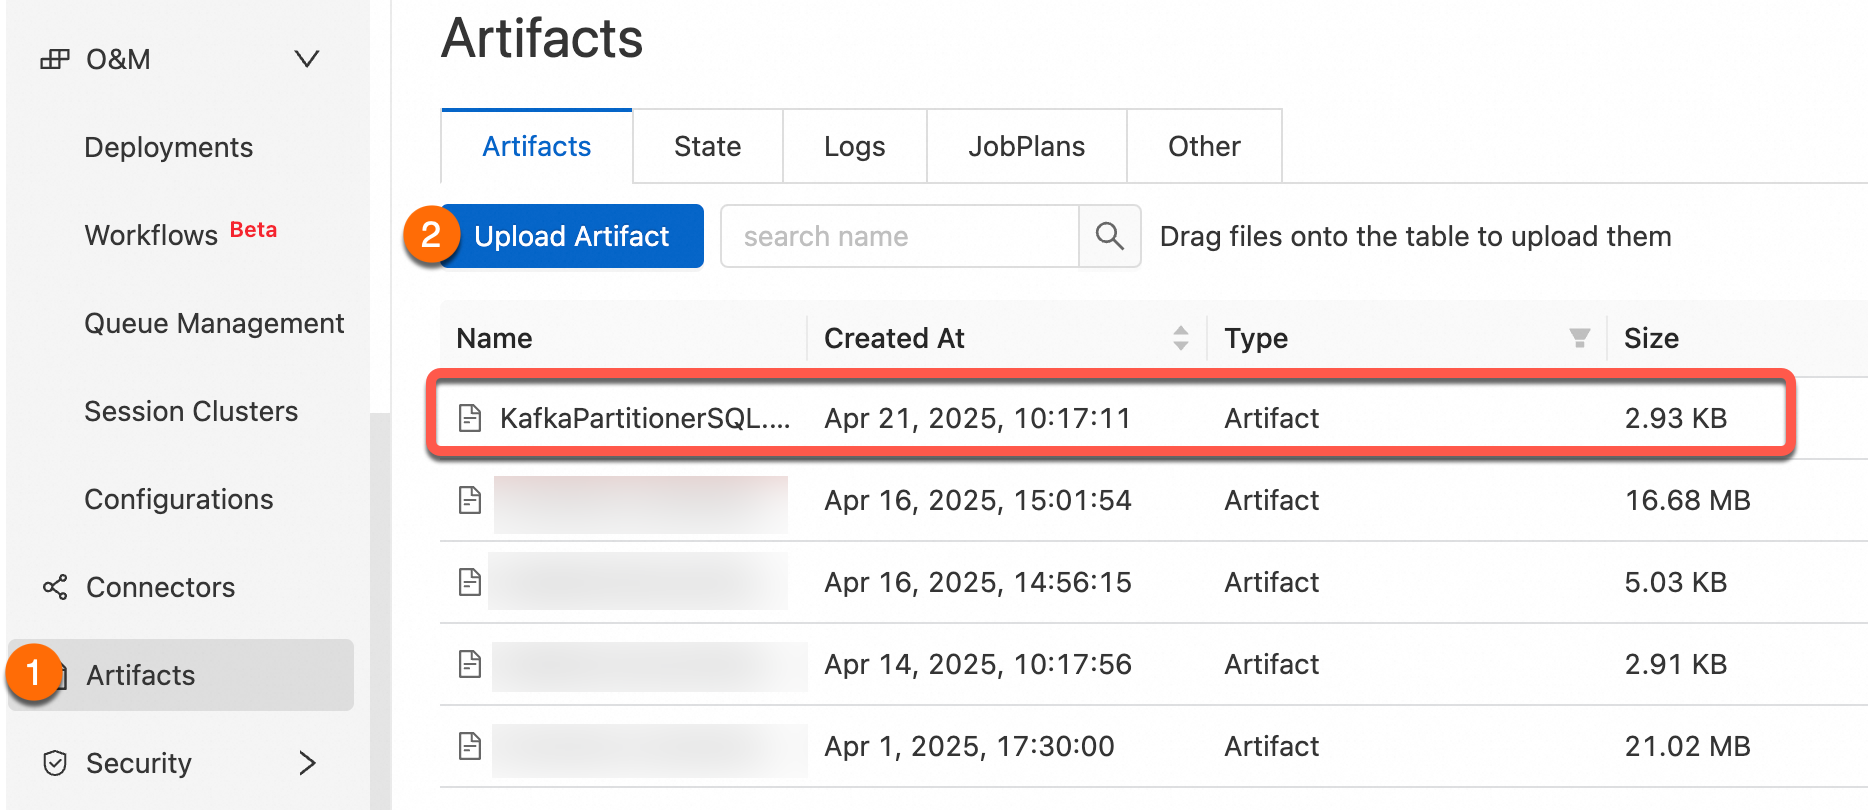
Task: Sort table by Created At column
Action: (x=1181, y=338)
